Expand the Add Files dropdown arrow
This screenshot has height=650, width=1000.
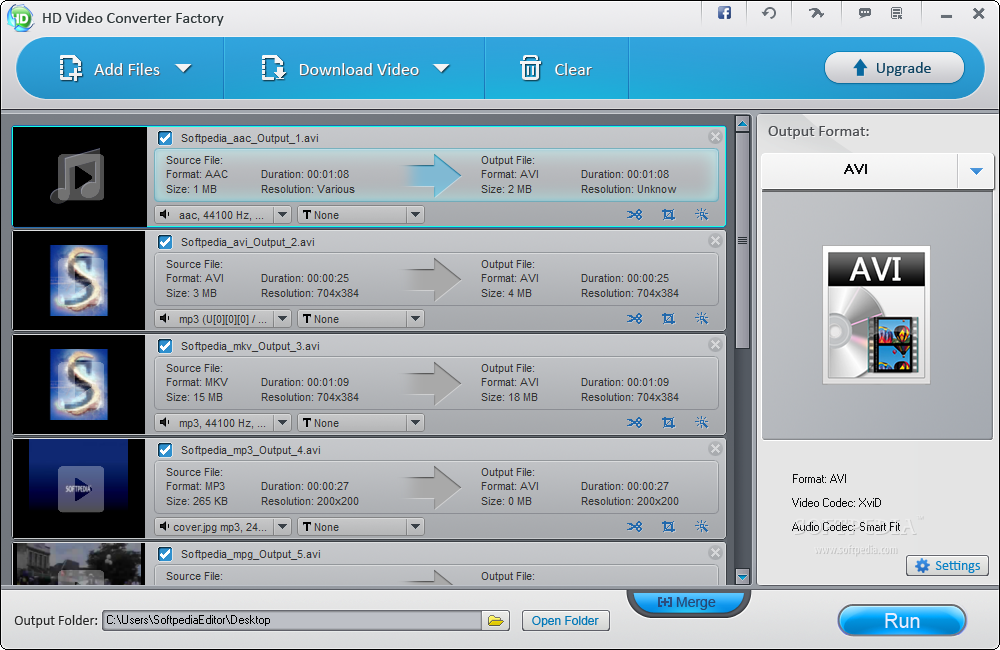(183, 68)
